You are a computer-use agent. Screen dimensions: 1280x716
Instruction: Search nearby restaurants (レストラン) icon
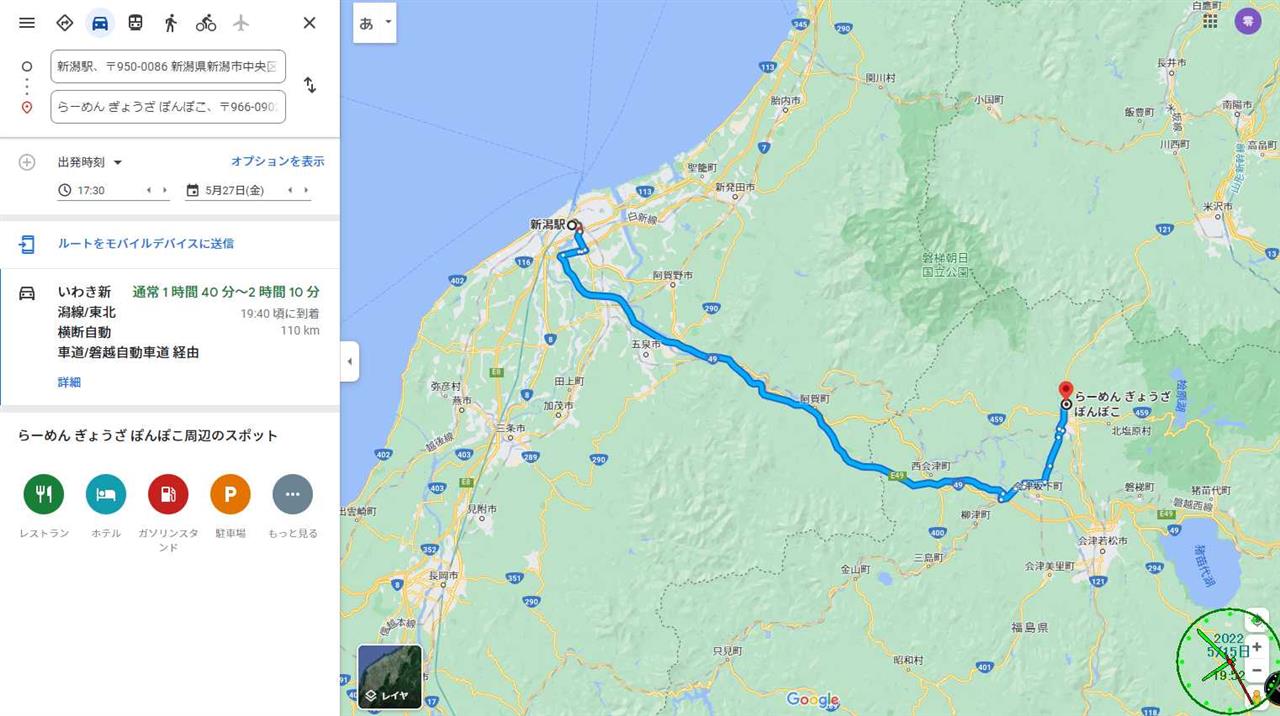point(44,494)
